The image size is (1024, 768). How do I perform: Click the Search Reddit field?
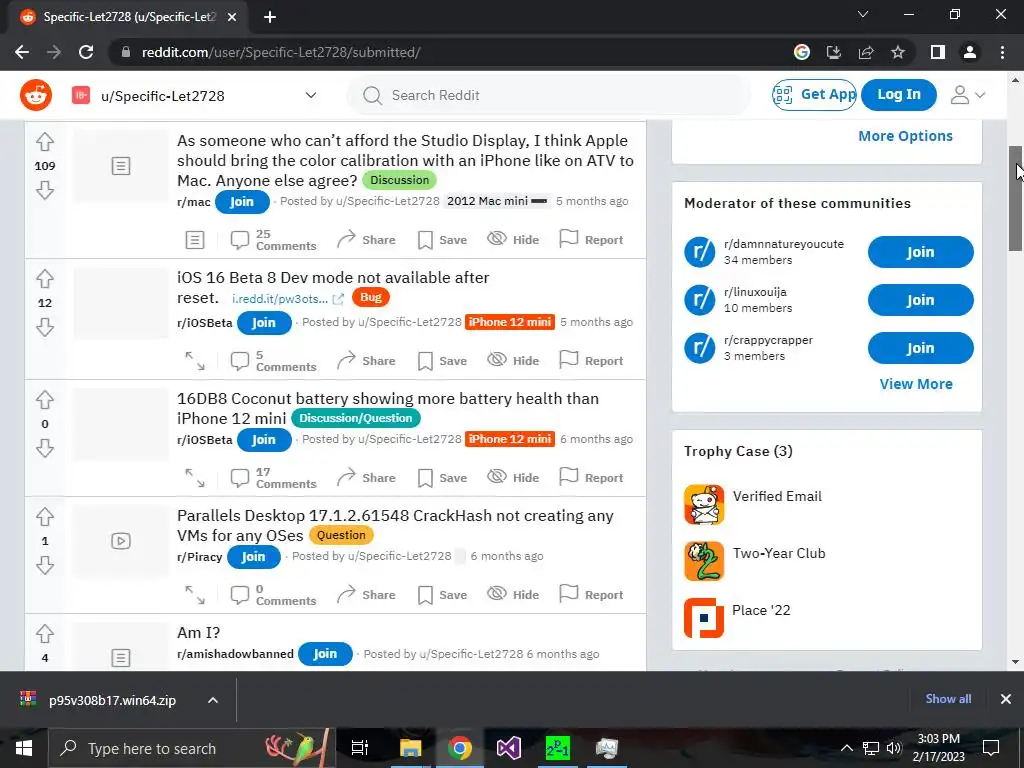tap(549, 95)
